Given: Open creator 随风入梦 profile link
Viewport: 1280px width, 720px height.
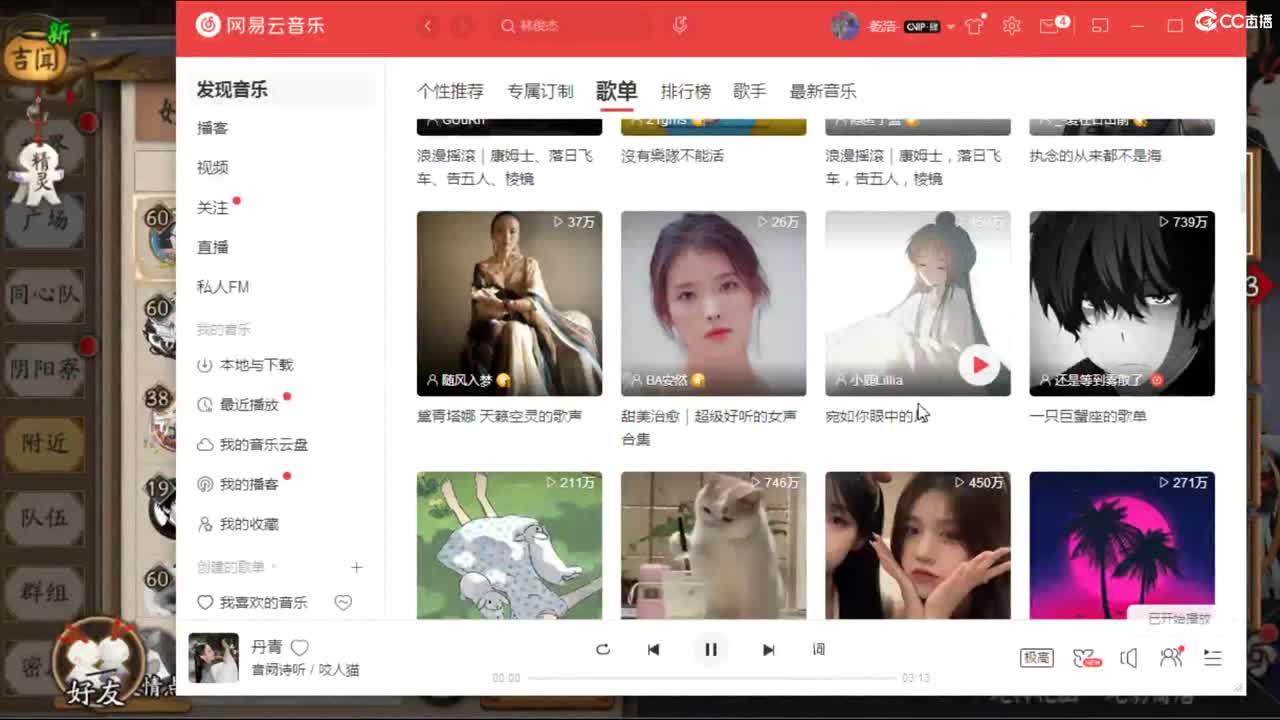Looking at the screenshot, I should point(467,381).
